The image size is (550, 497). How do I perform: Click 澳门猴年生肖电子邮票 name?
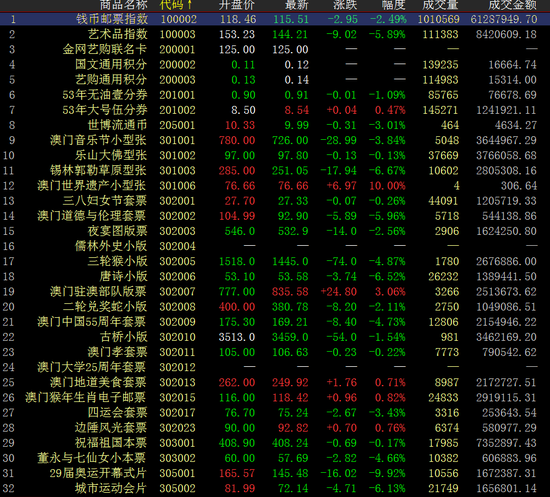point(86,397)
